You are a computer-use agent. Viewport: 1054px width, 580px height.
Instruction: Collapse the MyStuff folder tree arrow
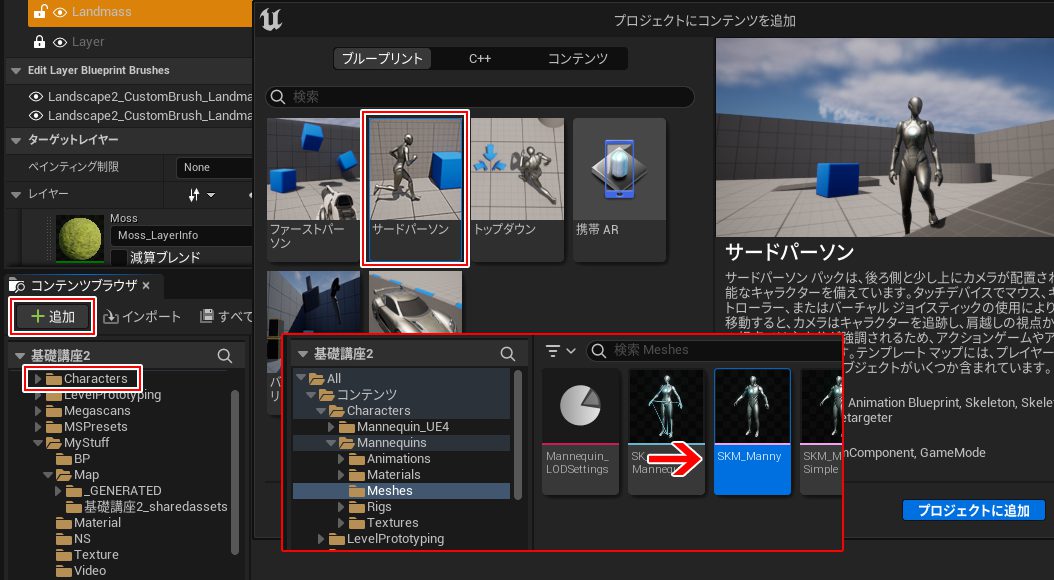point(38,443)
